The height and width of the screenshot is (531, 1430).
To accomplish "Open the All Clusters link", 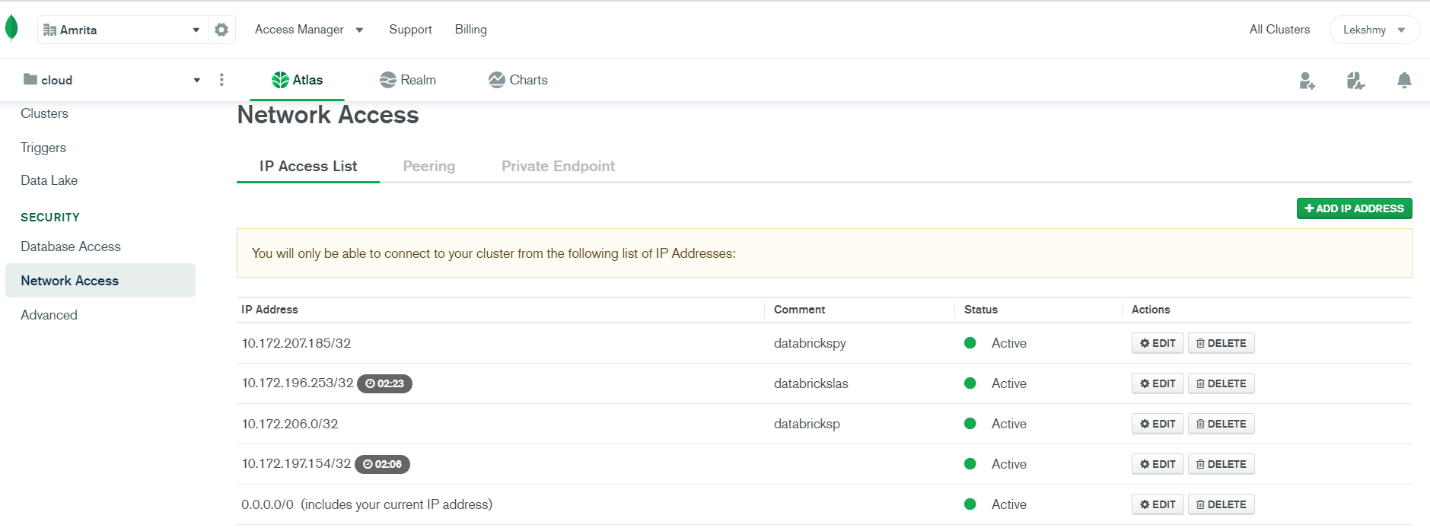I will point(1279,30).
